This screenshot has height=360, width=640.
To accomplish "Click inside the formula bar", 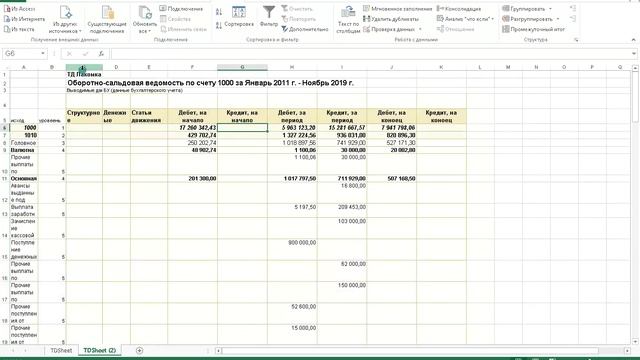I will point(370,53).
